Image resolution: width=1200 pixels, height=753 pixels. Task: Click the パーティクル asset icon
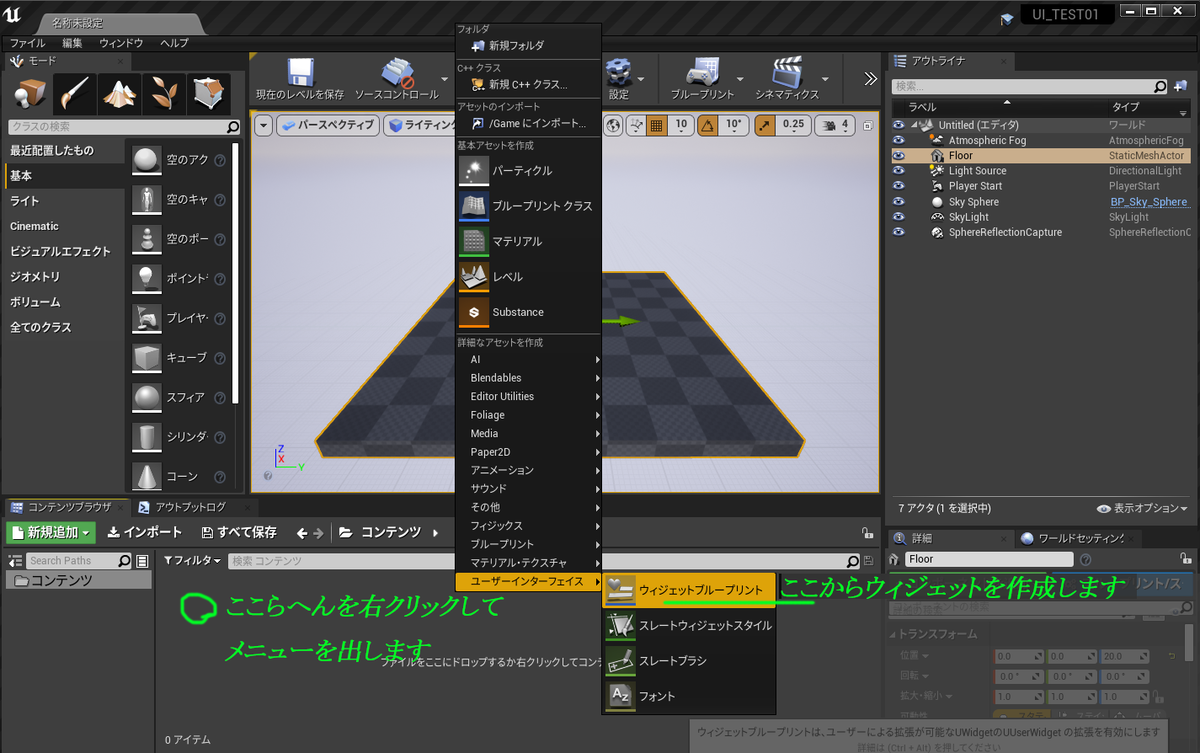tap(474, 171)
